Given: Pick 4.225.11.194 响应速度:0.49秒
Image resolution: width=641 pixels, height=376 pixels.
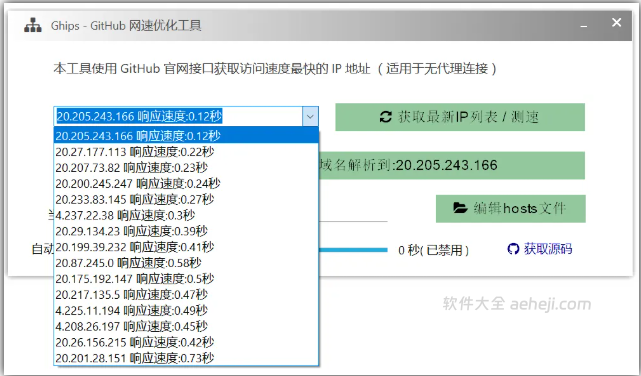Looking at the screenshot, I should tap(186, 310).
